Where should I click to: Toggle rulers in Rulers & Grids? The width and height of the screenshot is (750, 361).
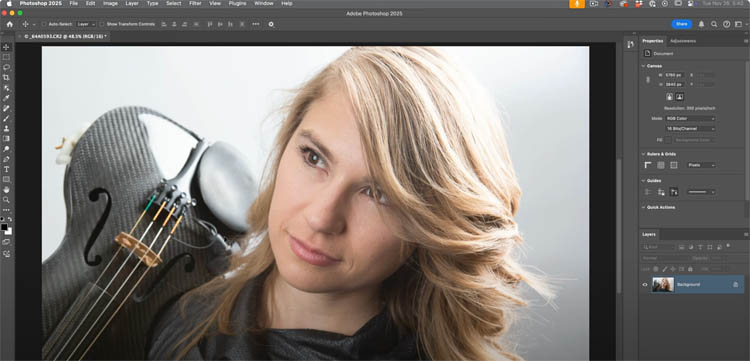(x=648, y=165)
